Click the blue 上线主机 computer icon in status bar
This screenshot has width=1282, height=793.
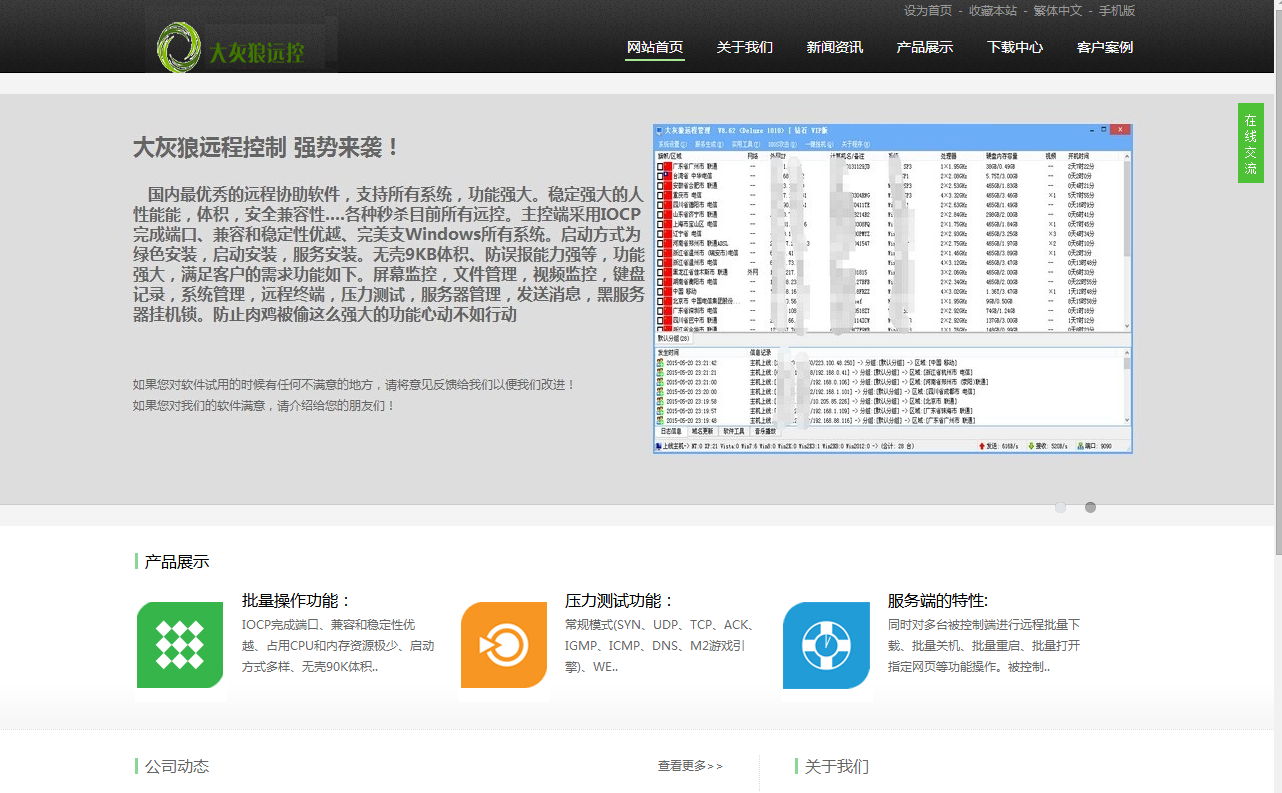(658, 446)
